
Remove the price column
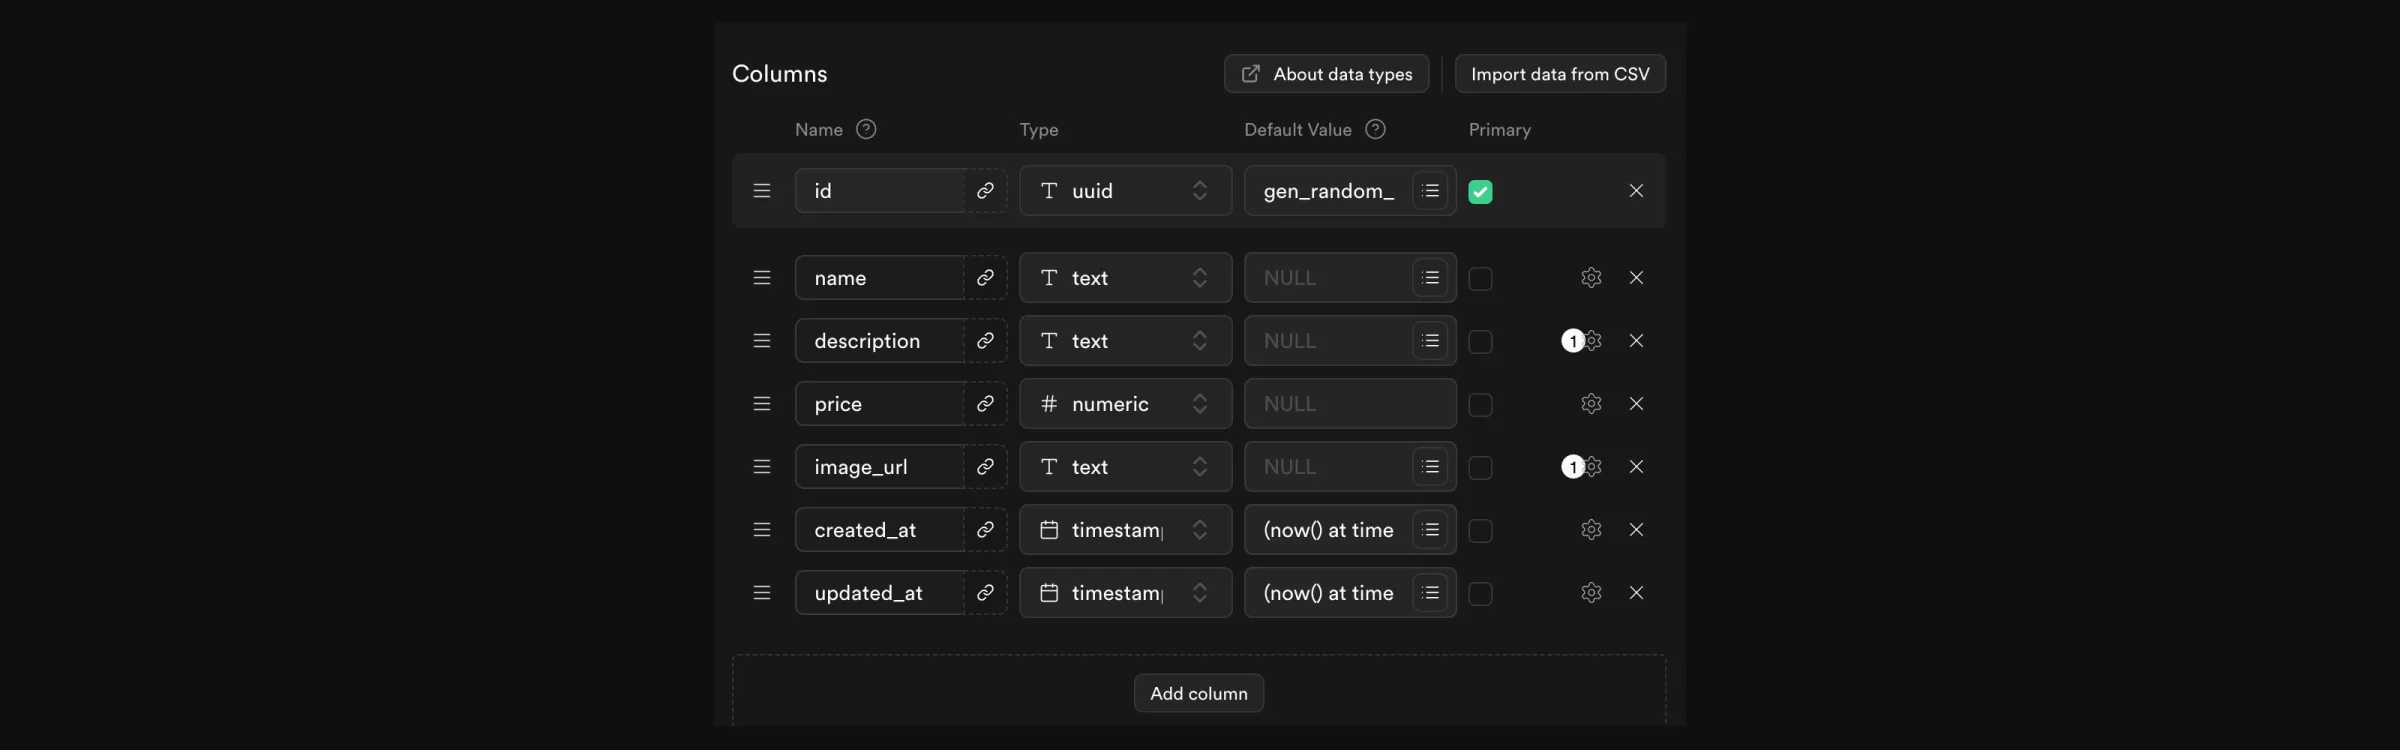(x=1636, y=404)
